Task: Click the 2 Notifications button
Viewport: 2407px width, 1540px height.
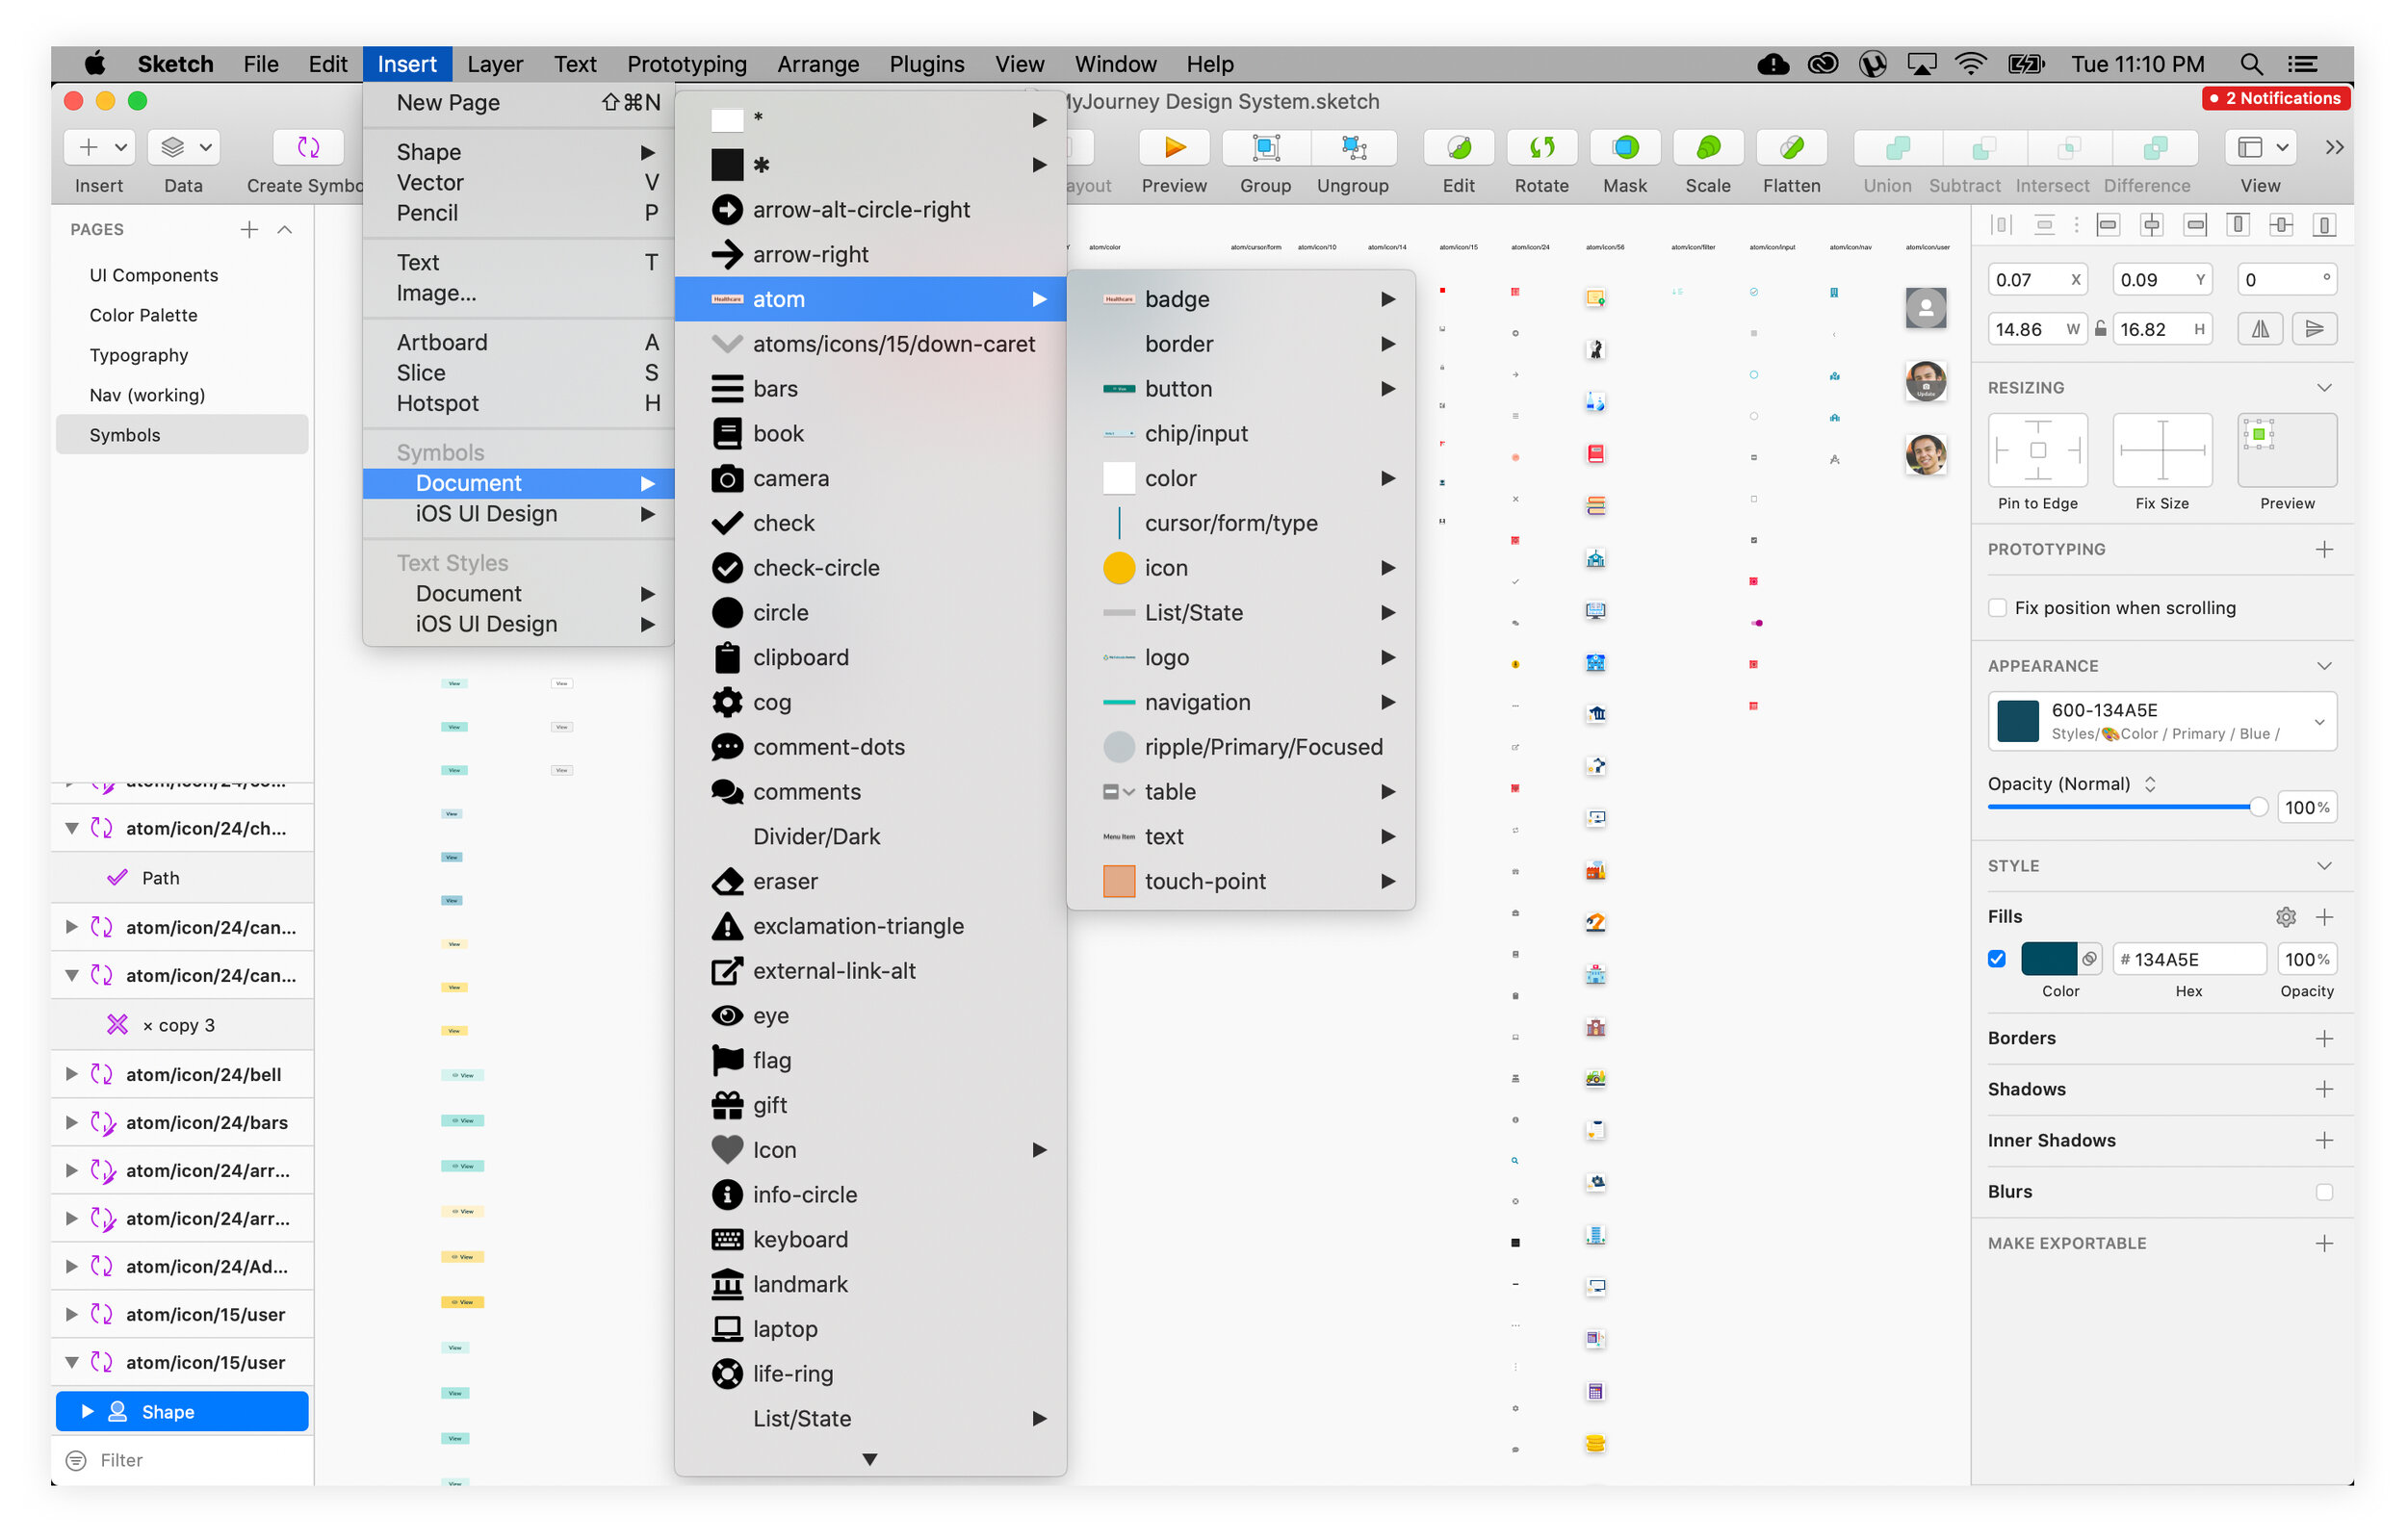Action: pyautogui.click(x=2275, y=98)
